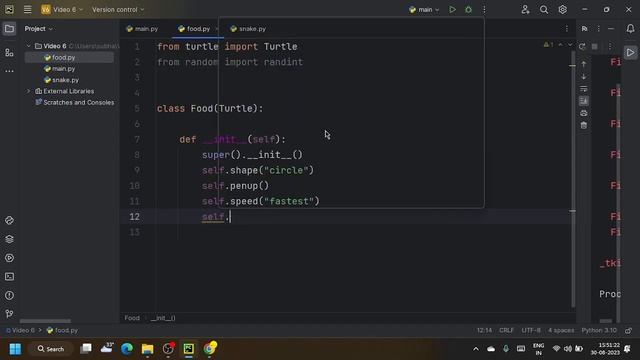Open the Project view dropdown header
The height and width of the screenshot is (360, 640).
click(x=39, y=29)
